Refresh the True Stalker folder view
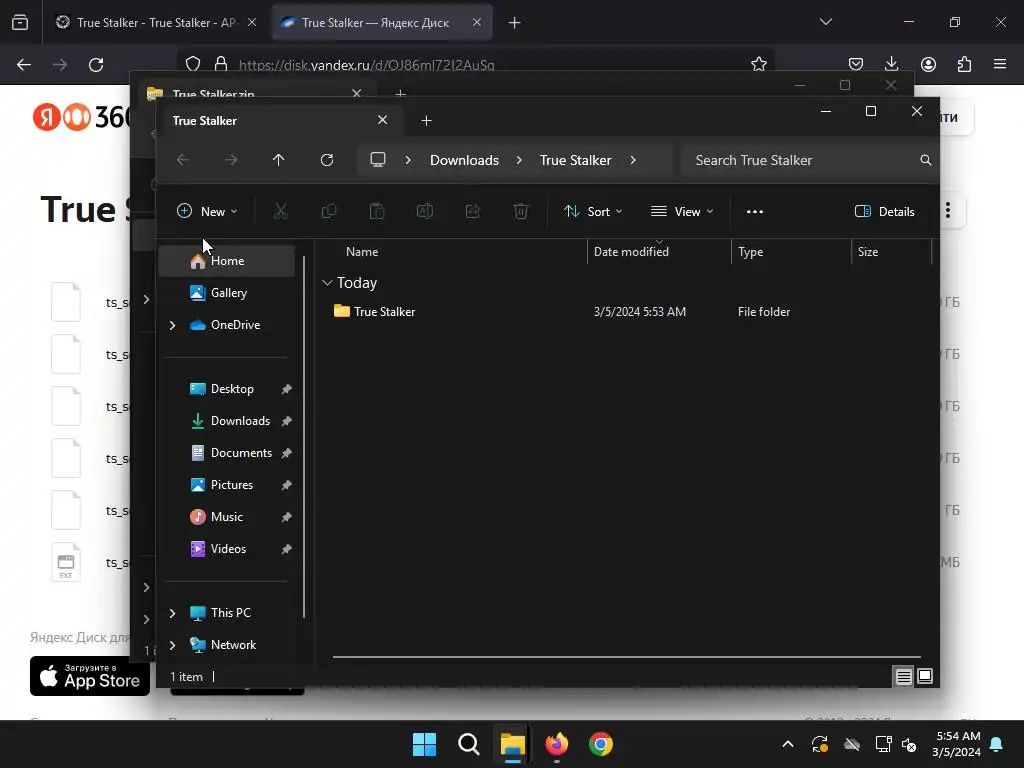 click(x=327, y=160)
